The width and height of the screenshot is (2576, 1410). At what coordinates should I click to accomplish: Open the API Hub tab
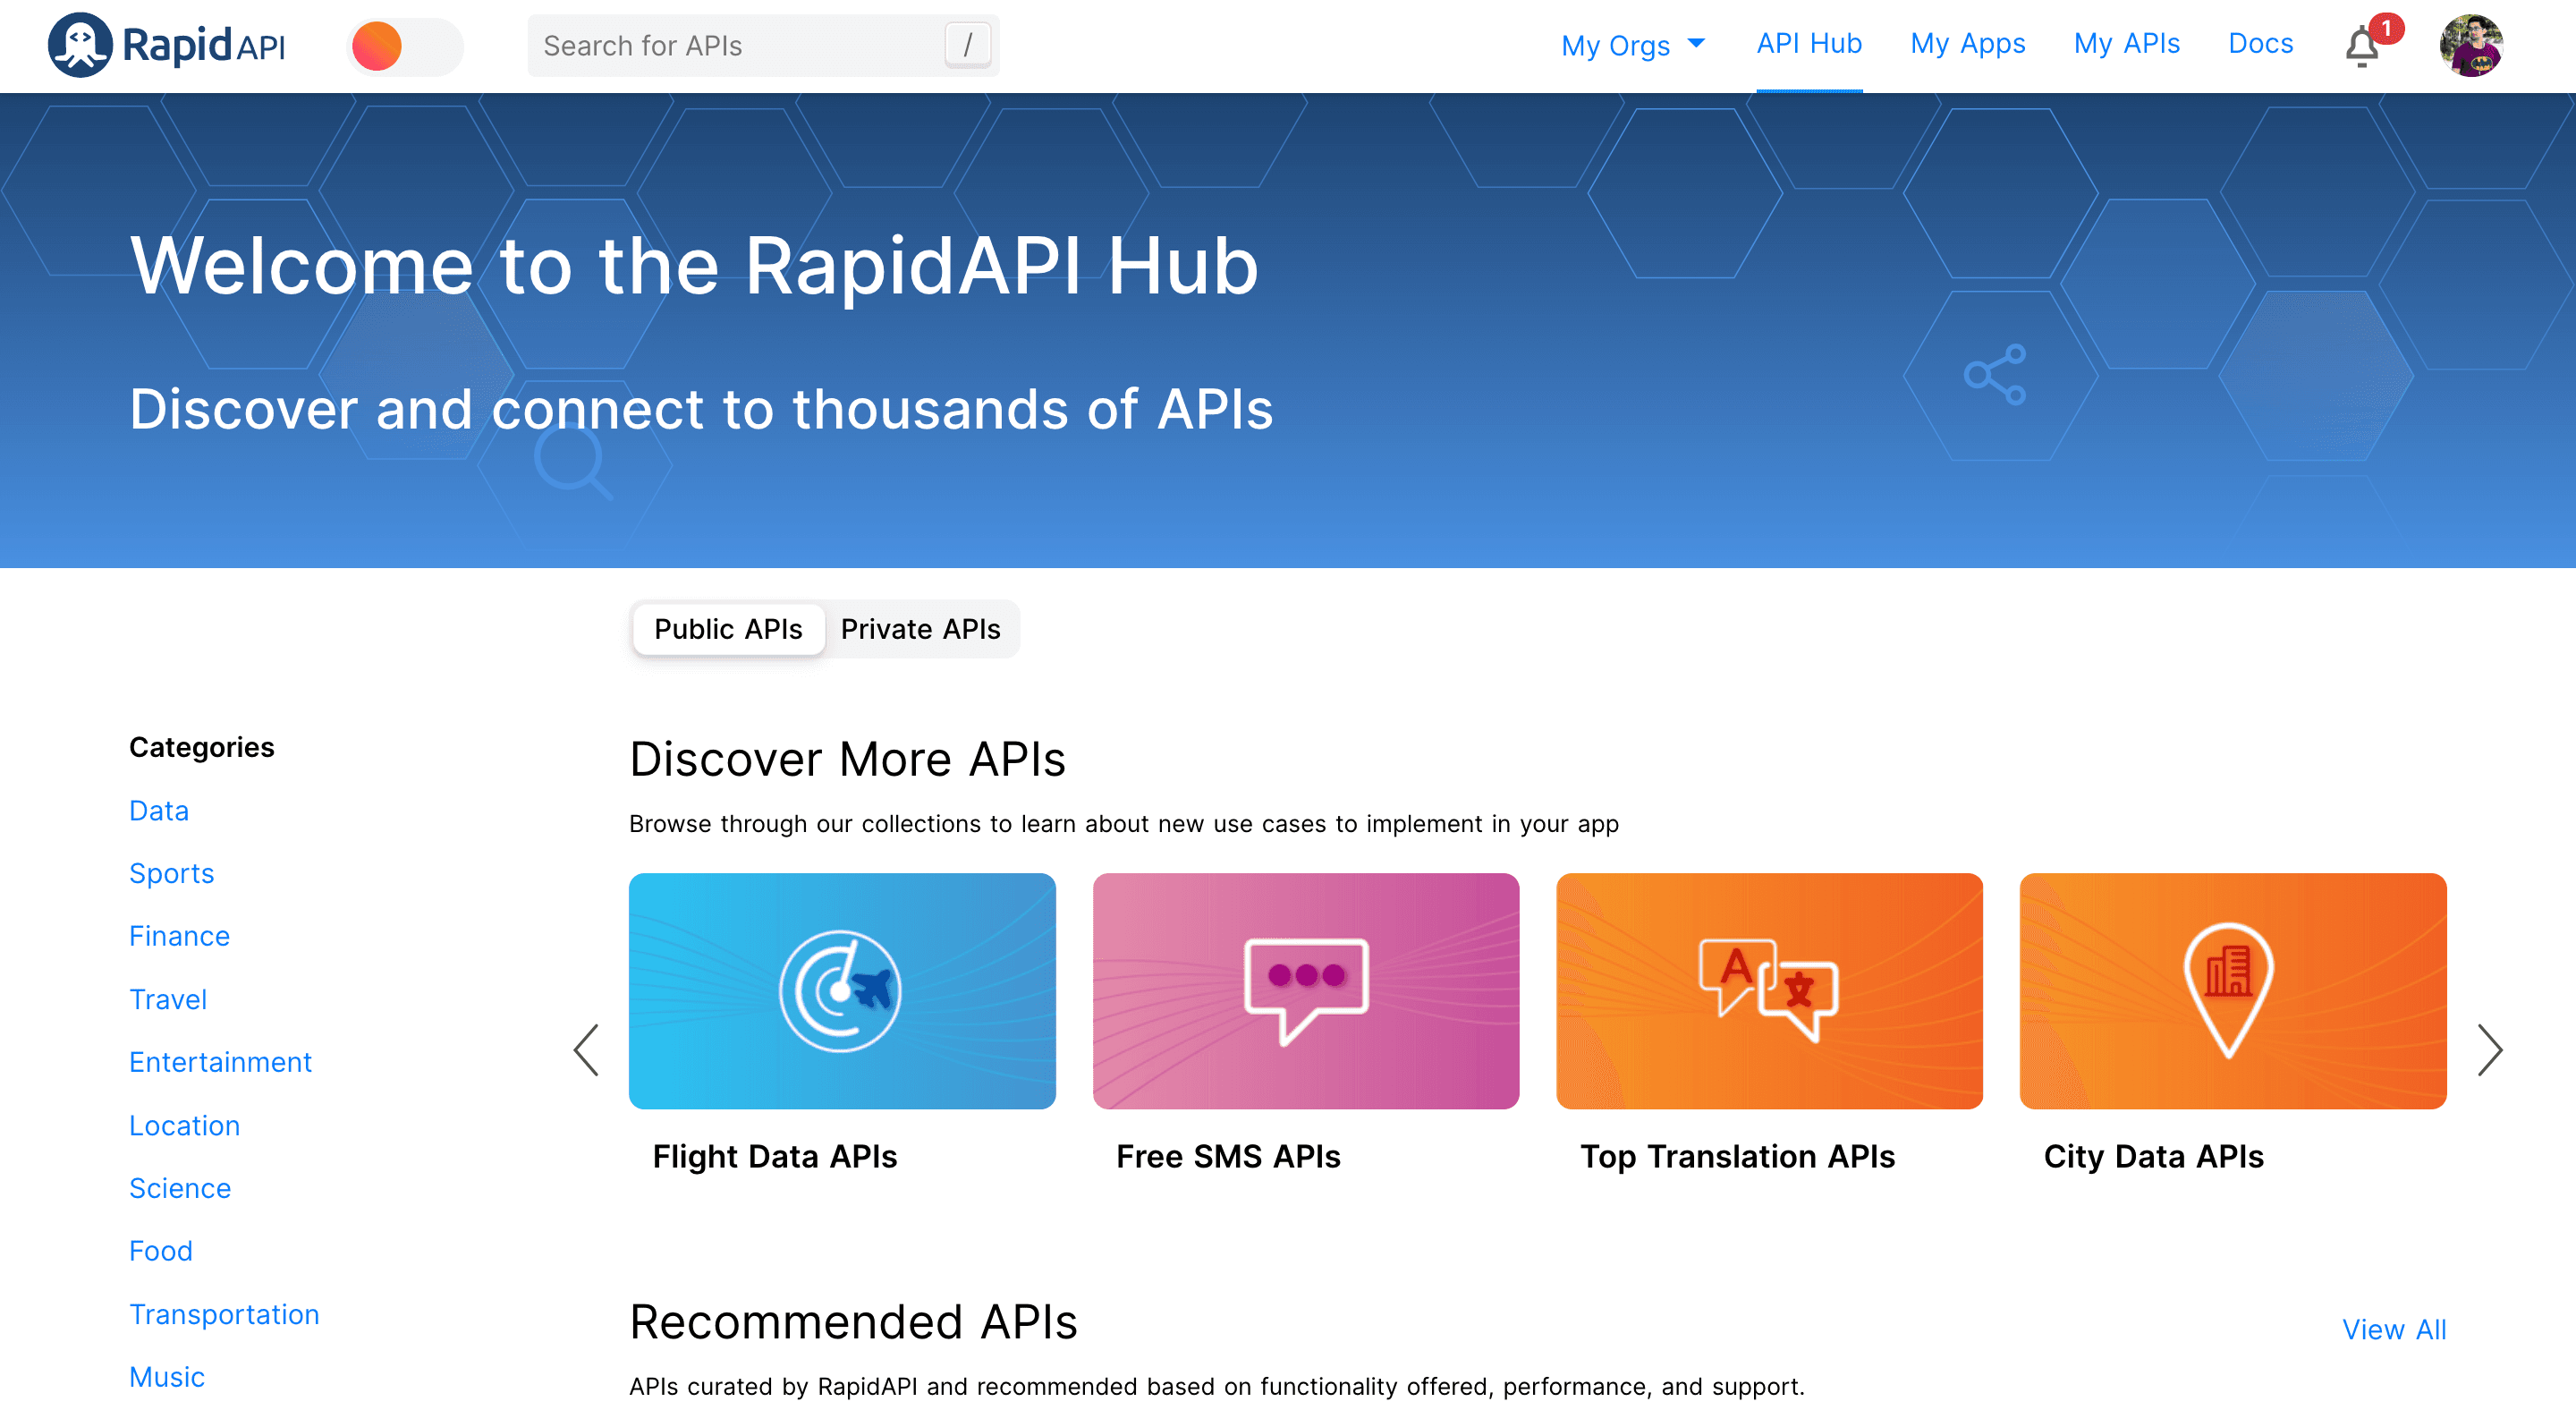[1809, 44]
